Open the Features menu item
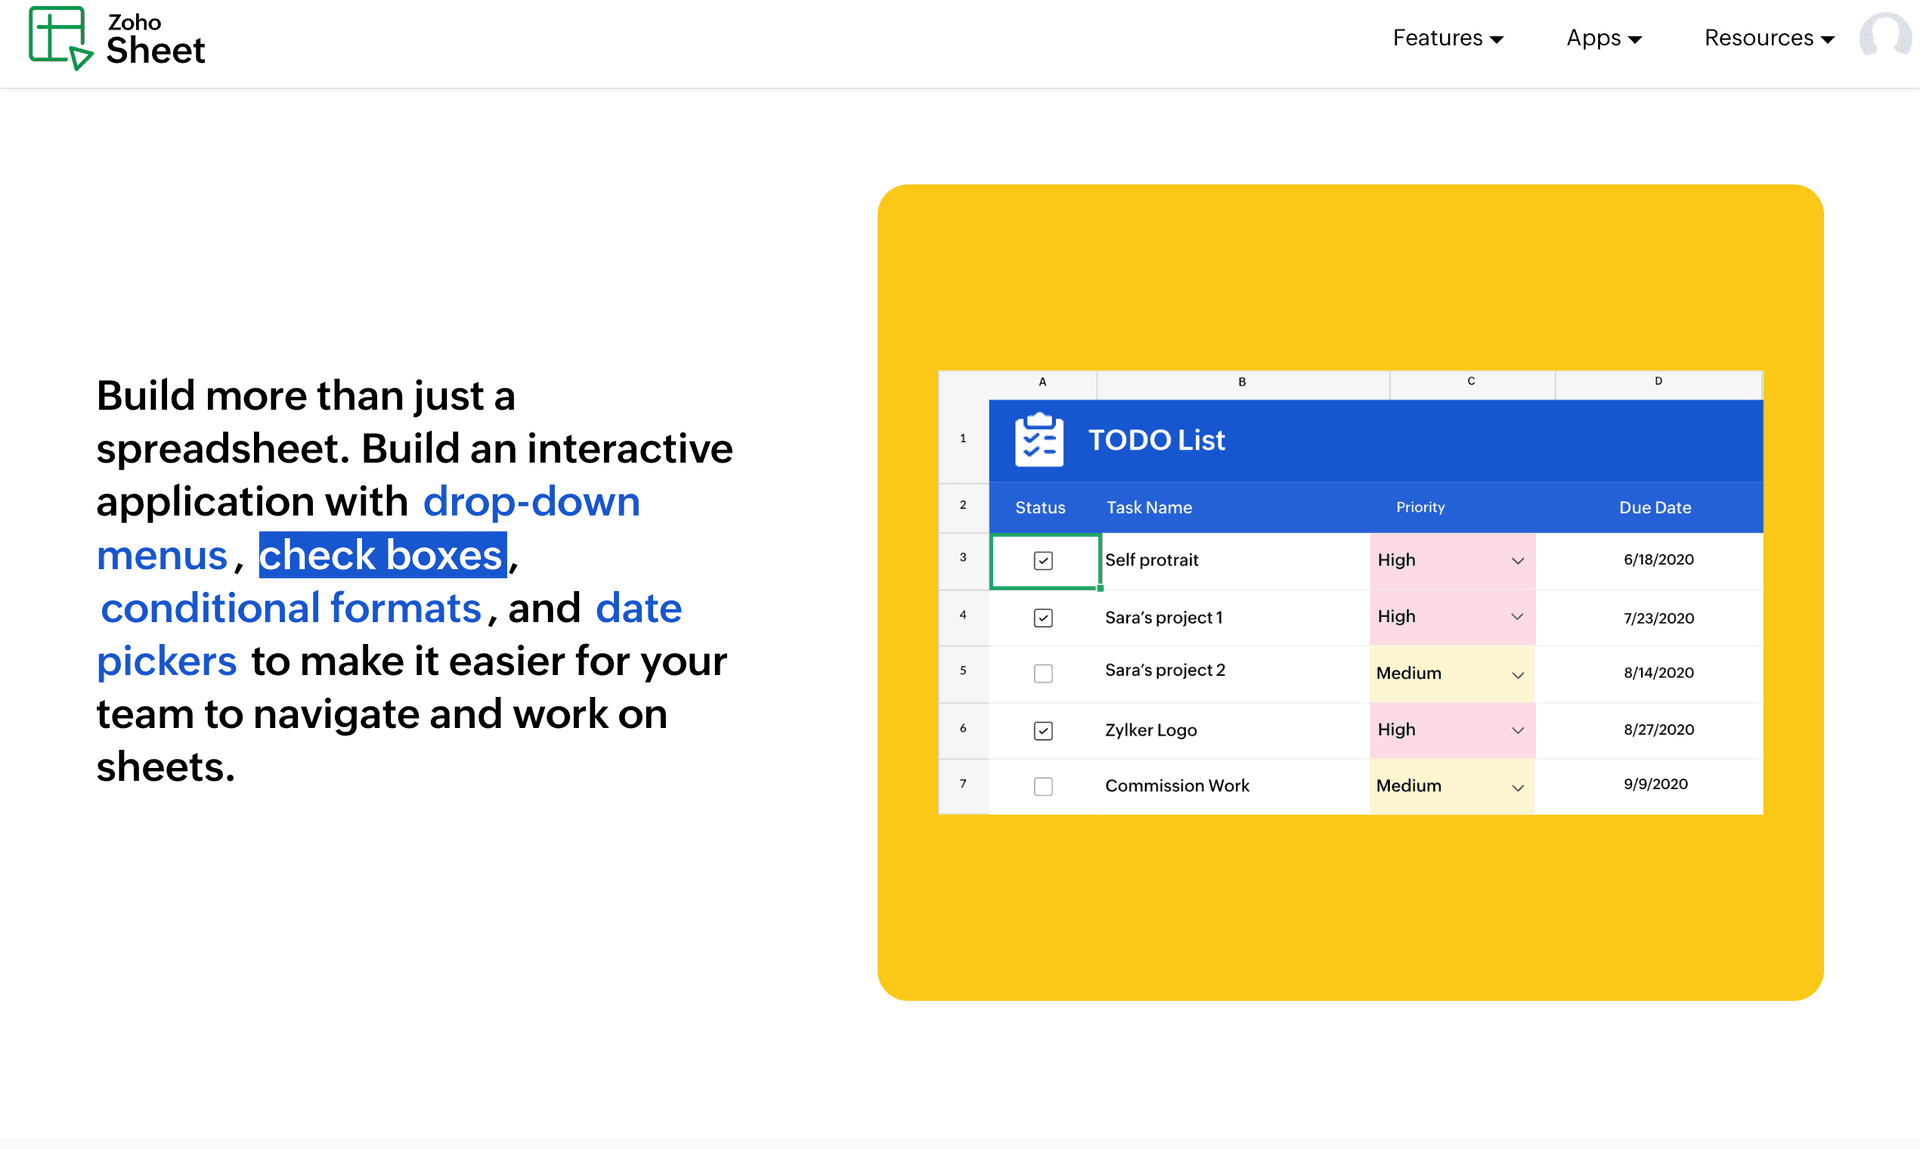 (1443, 38)
